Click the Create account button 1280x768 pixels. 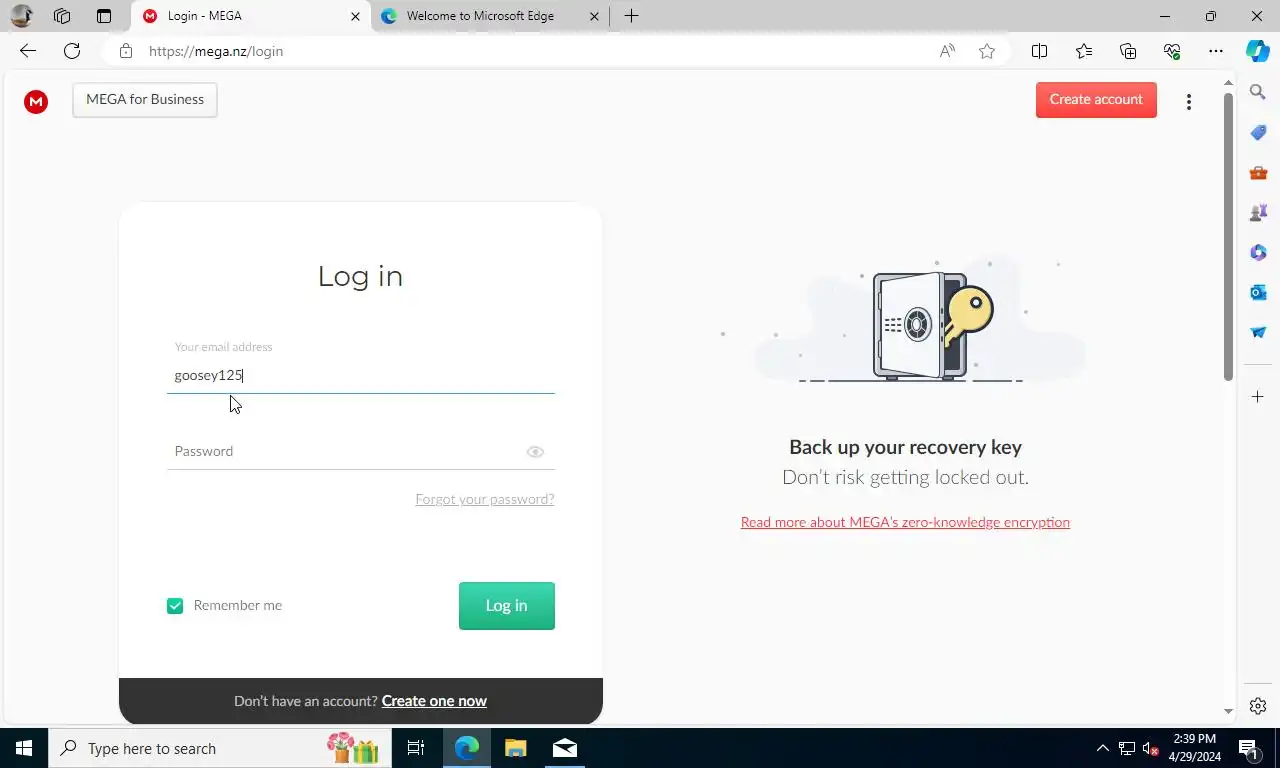pos(1096,100)
